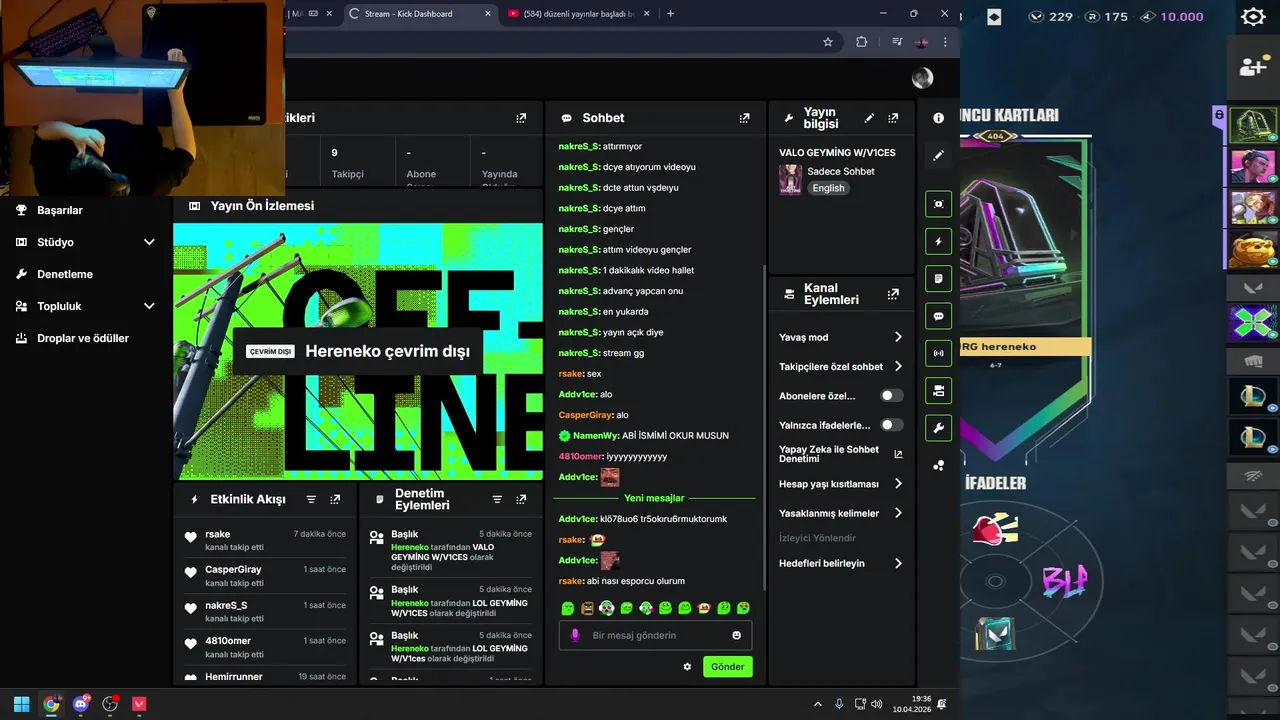1280x720 pixels.
Task: Open the Windows Start menu
Action: click(22, 704)
